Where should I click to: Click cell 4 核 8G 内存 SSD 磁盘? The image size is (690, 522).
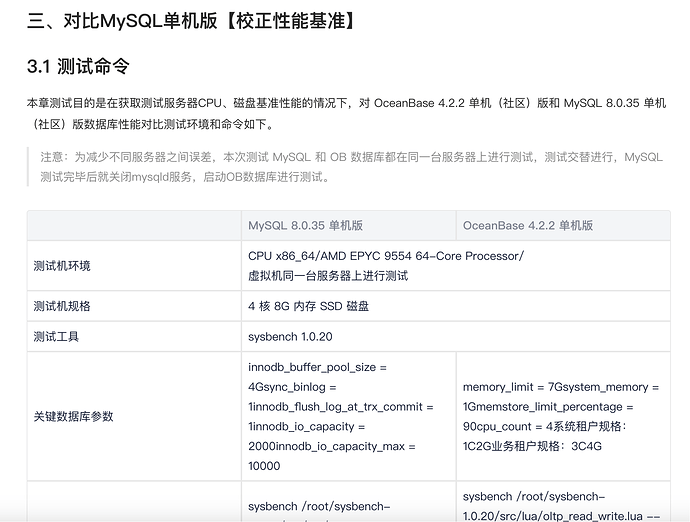(455, 306)
